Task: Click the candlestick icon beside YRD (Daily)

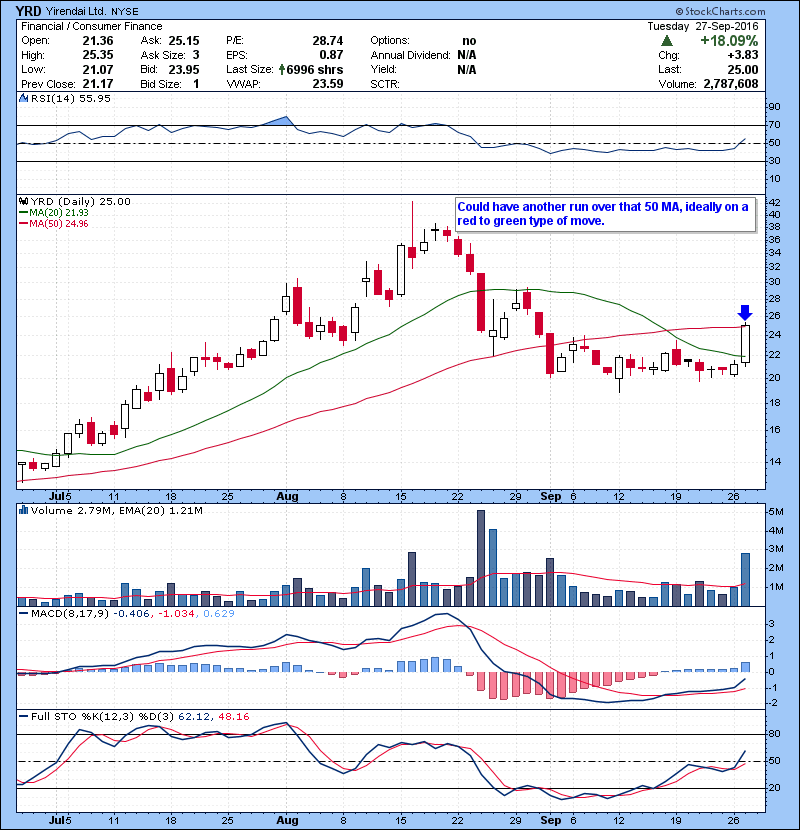Action: pyautogui.click(x=23, y=201)
